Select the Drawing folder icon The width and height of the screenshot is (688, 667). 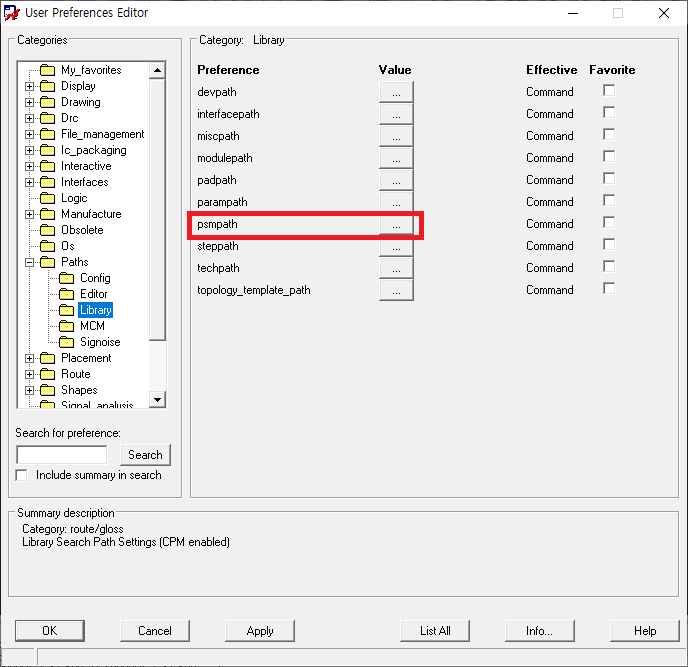click(47, 102)
